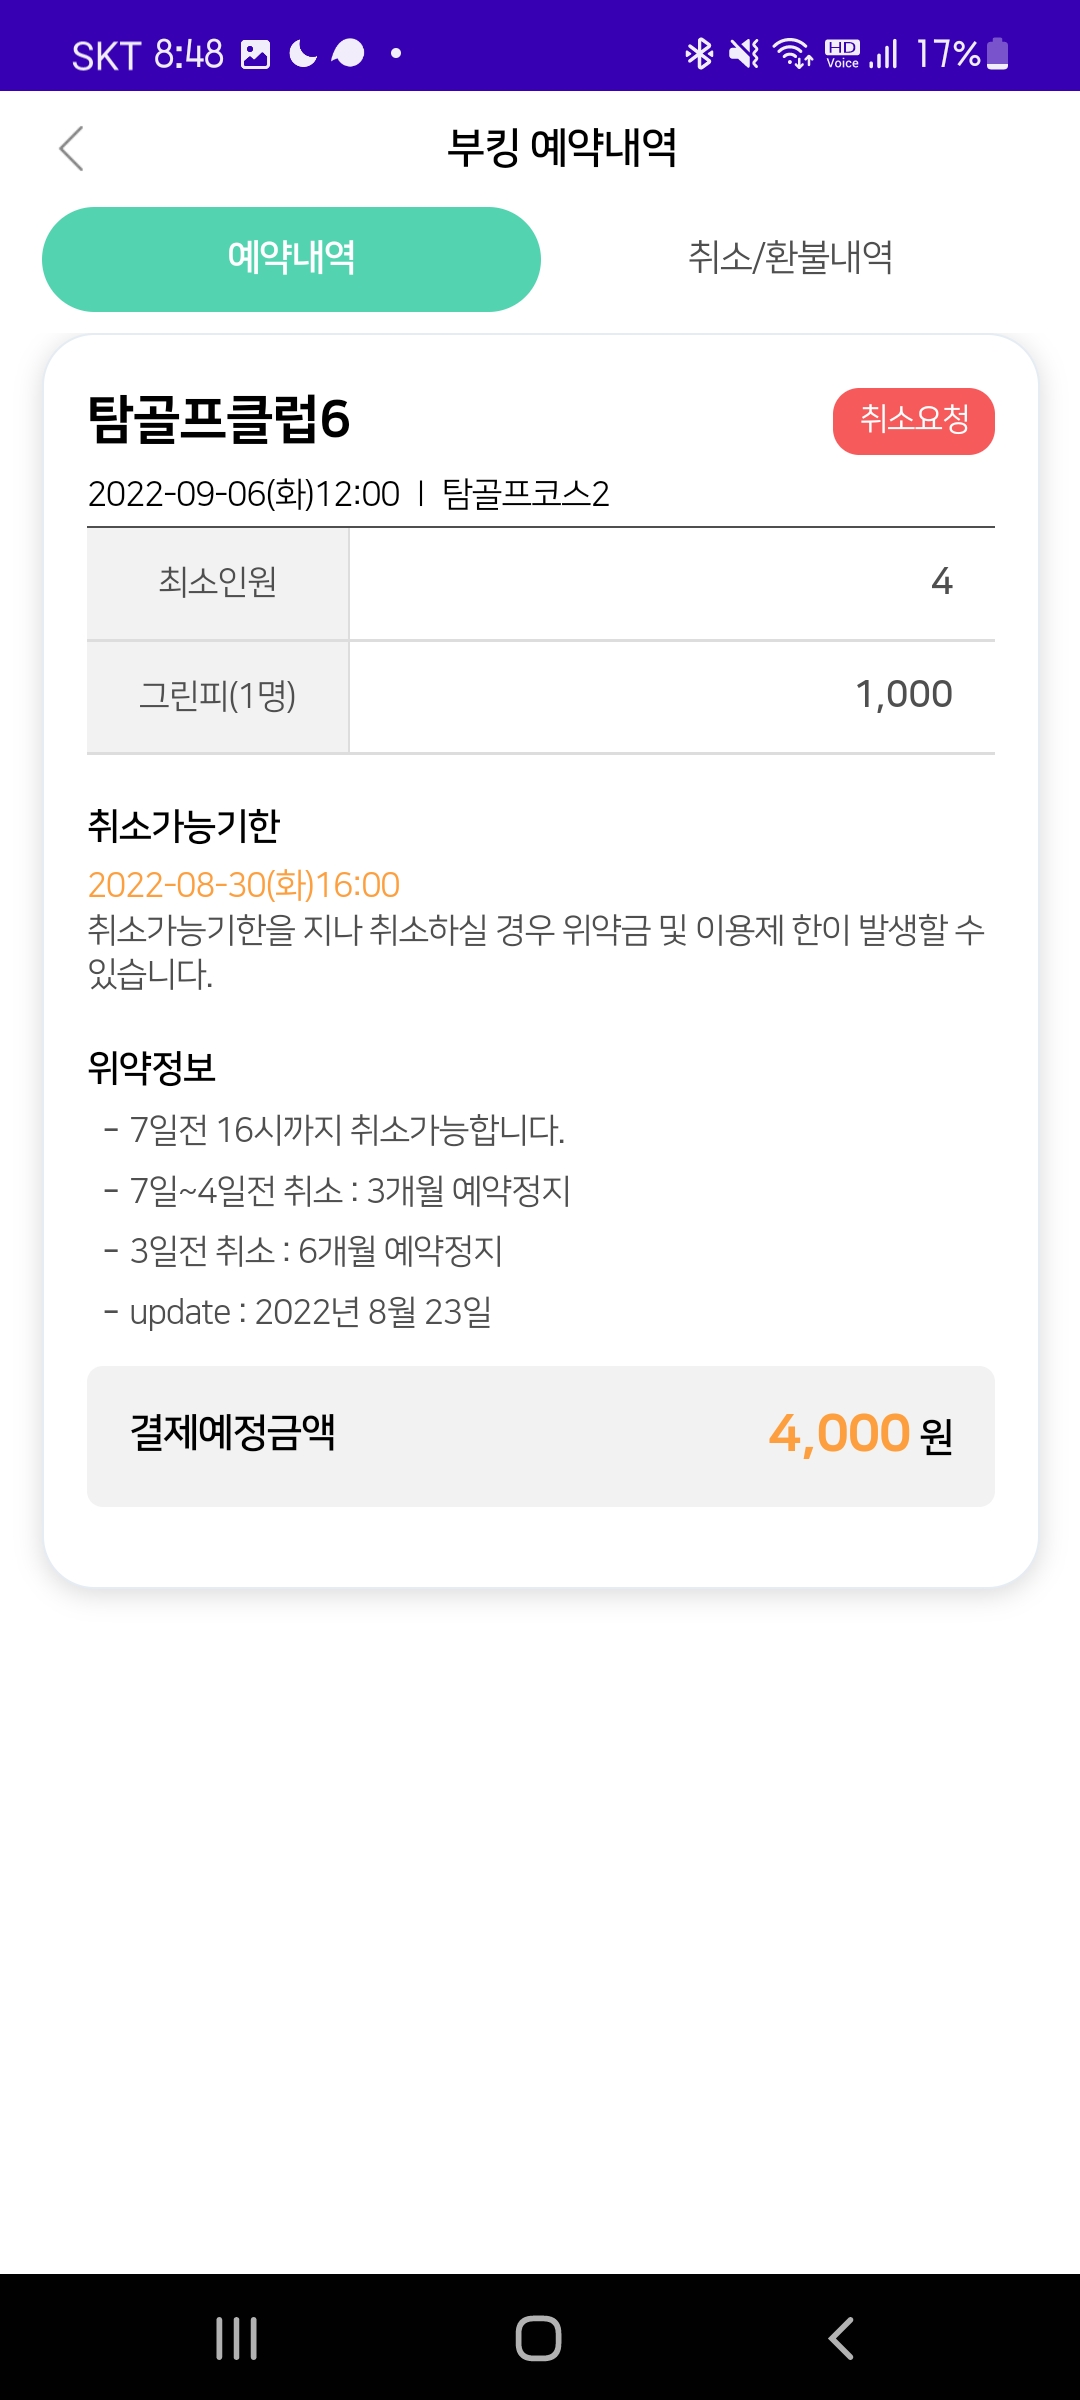This screenshot has height=2400, width=1080.
Task: Tap the 부킹 예약내역 page title
Action: coord(561,148)
